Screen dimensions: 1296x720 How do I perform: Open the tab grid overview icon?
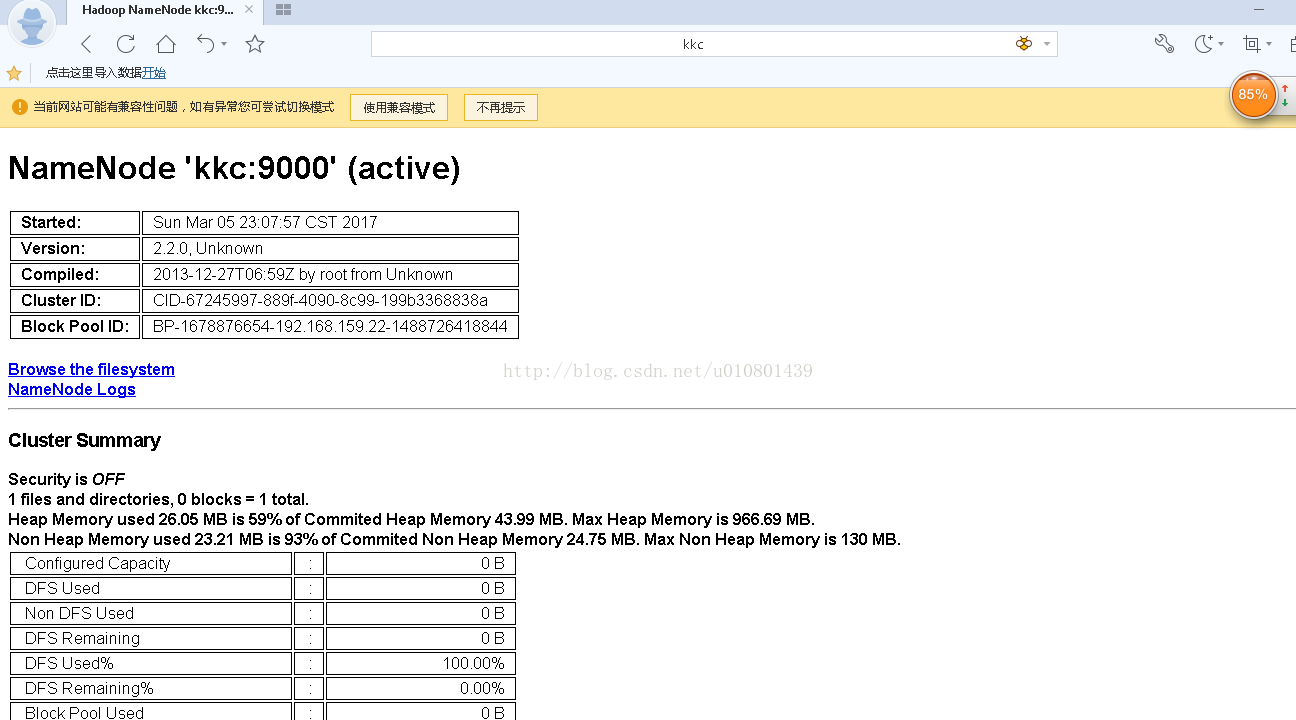pos(283,10)
